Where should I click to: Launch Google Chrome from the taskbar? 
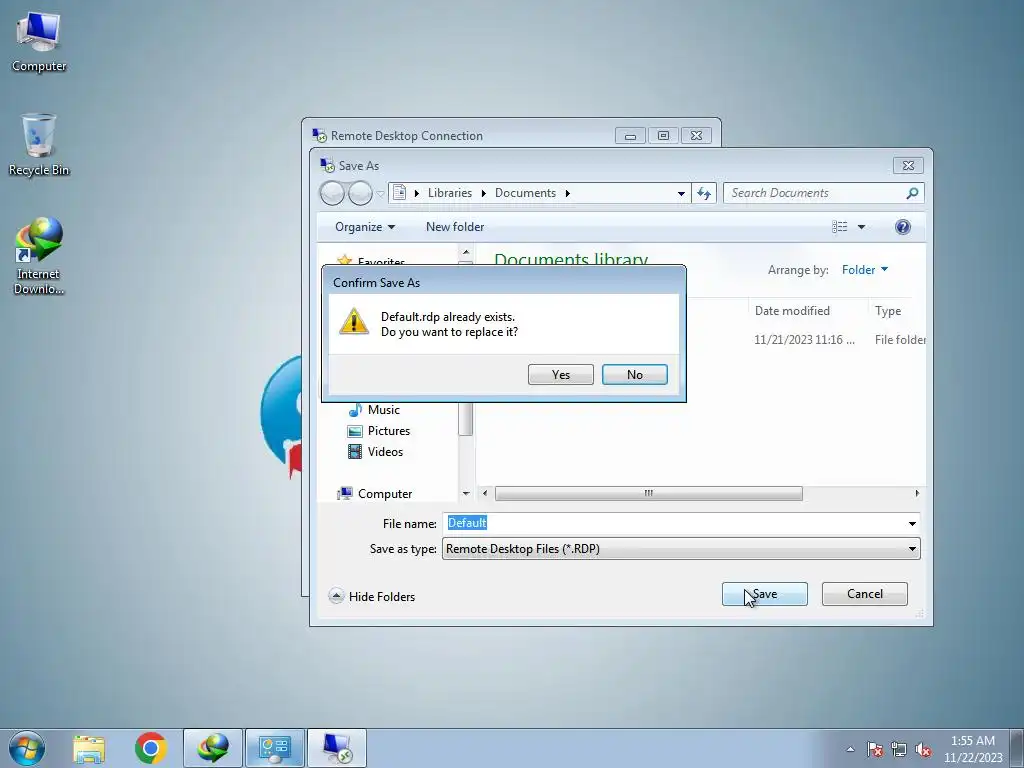point(151,748)
